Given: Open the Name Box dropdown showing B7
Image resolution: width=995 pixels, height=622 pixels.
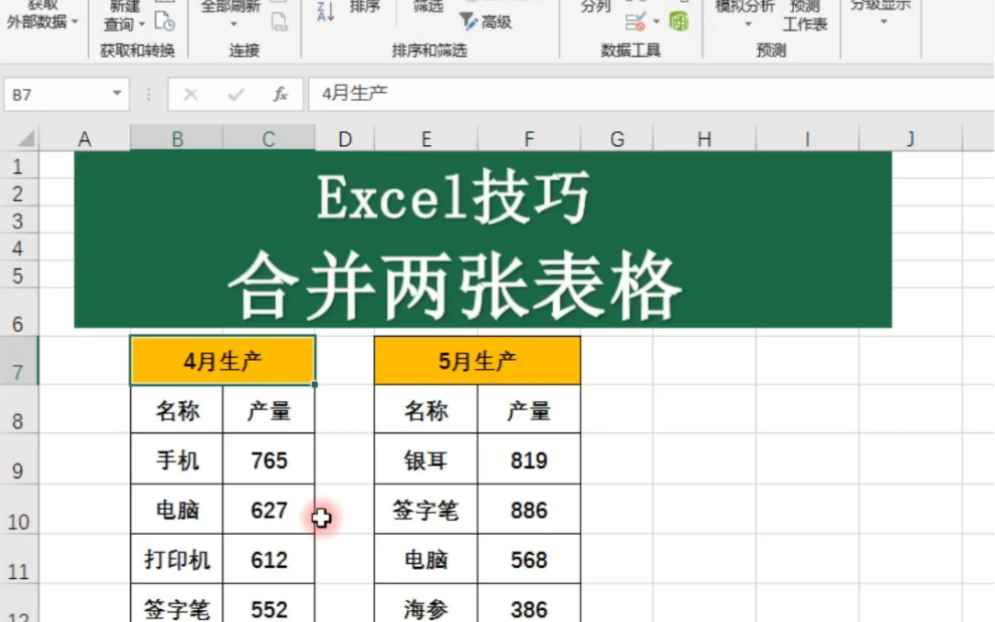Looking at the screenshot, I should pyautogui.click(x=116, y=94).
